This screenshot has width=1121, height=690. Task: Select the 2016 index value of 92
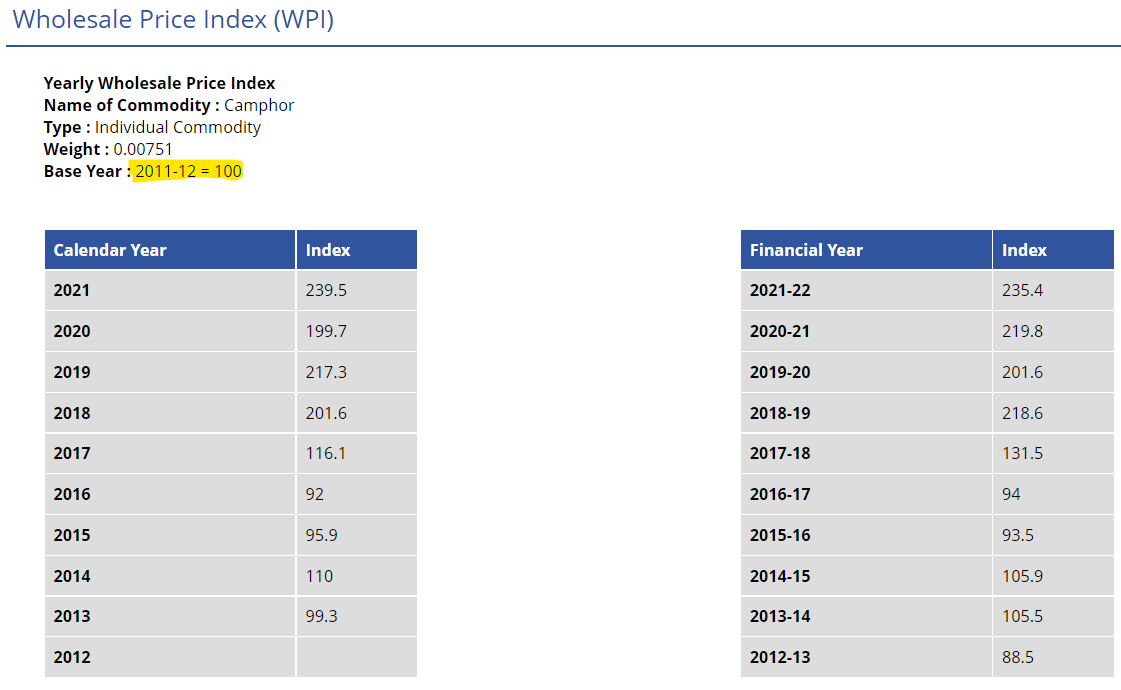point(311,494)
